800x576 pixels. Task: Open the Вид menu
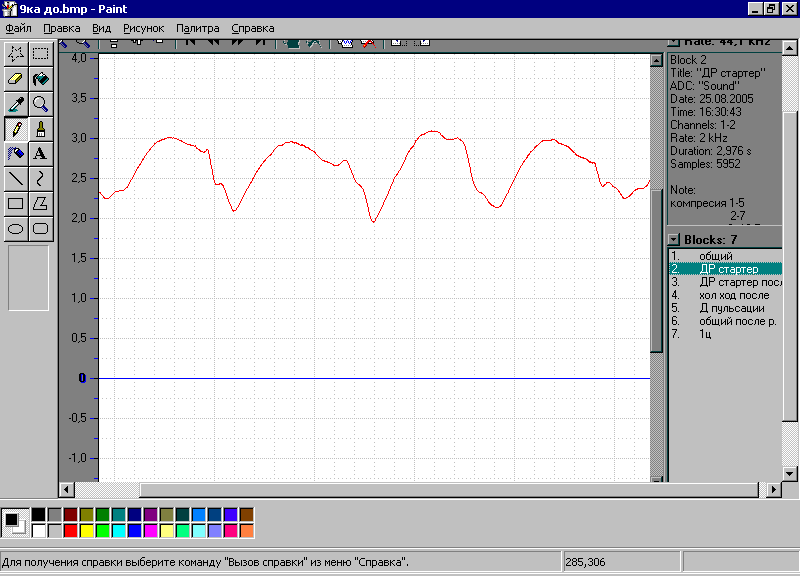pyautogui.click(x=102, y=29)
